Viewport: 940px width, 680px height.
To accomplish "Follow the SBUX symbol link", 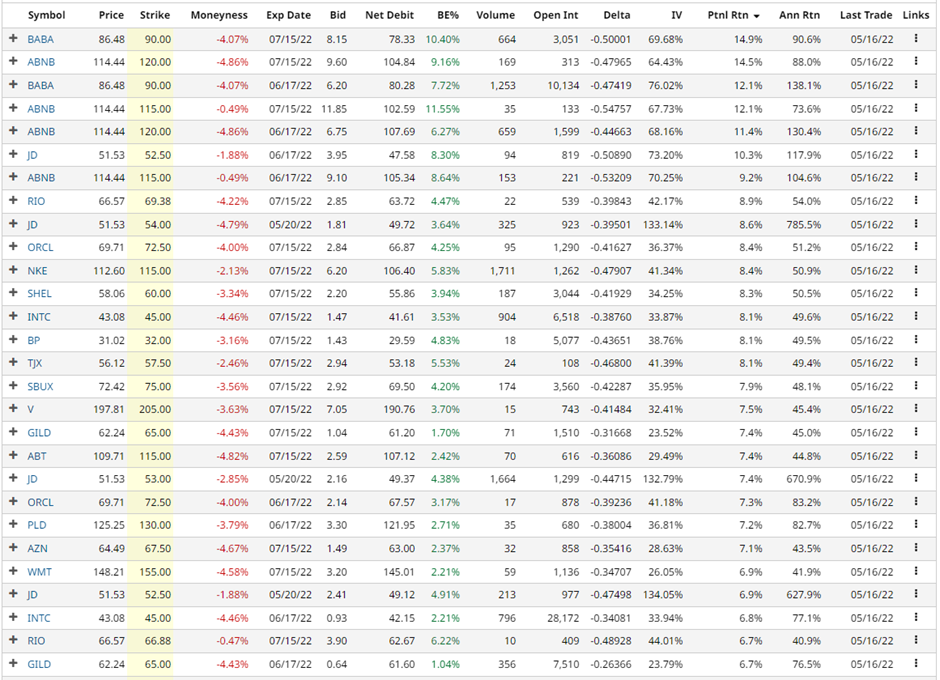I will coord(40,387).
